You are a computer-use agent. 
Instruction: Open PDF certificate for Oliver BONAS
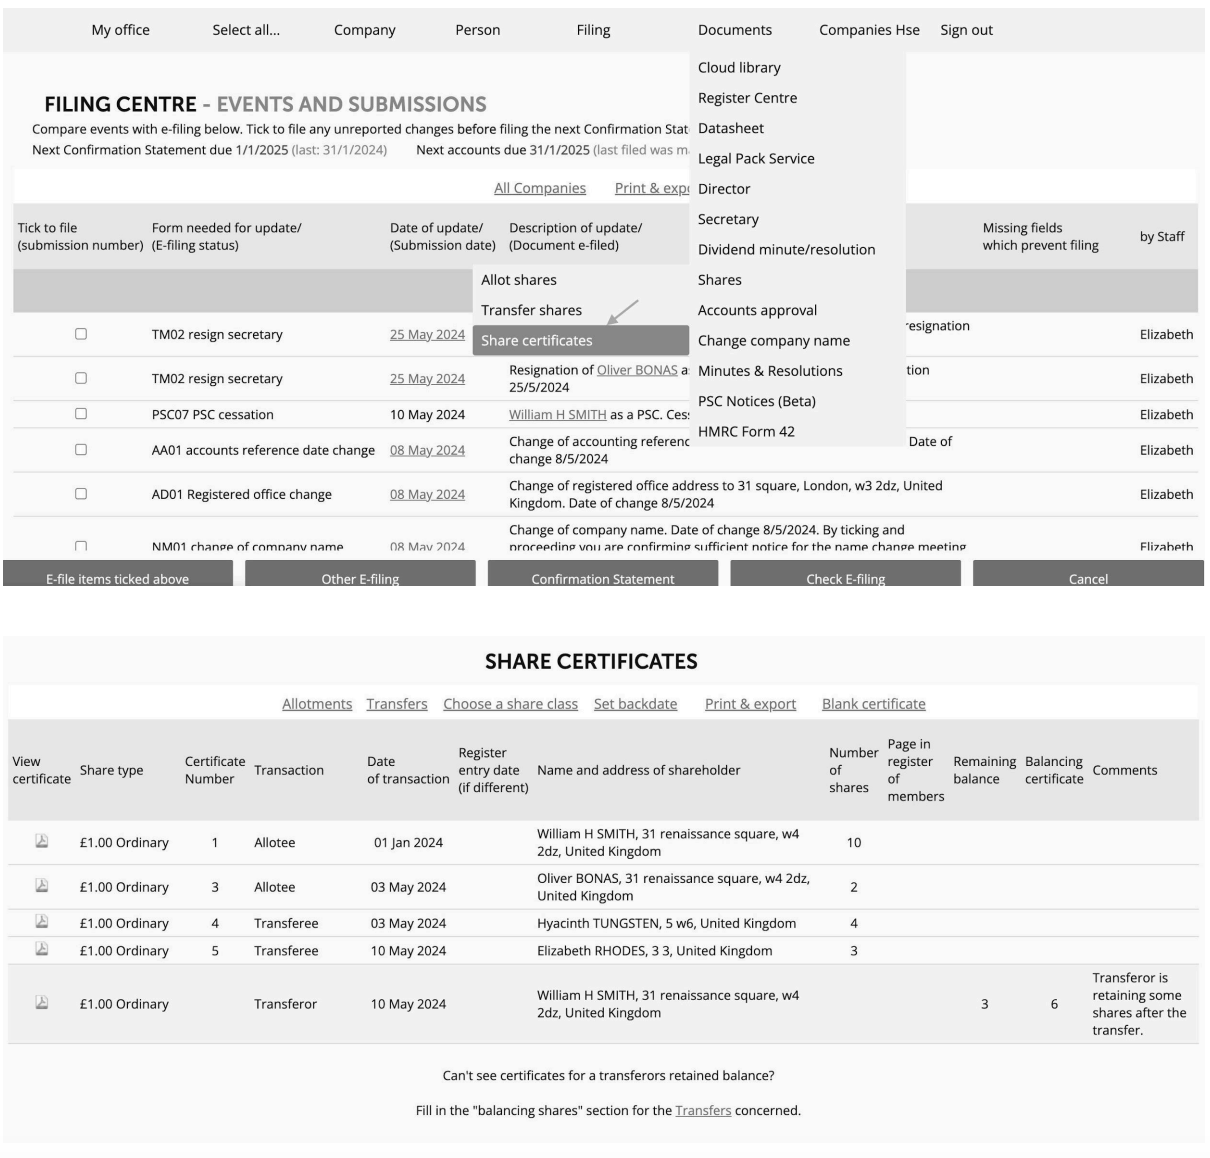tap(42, 885)
